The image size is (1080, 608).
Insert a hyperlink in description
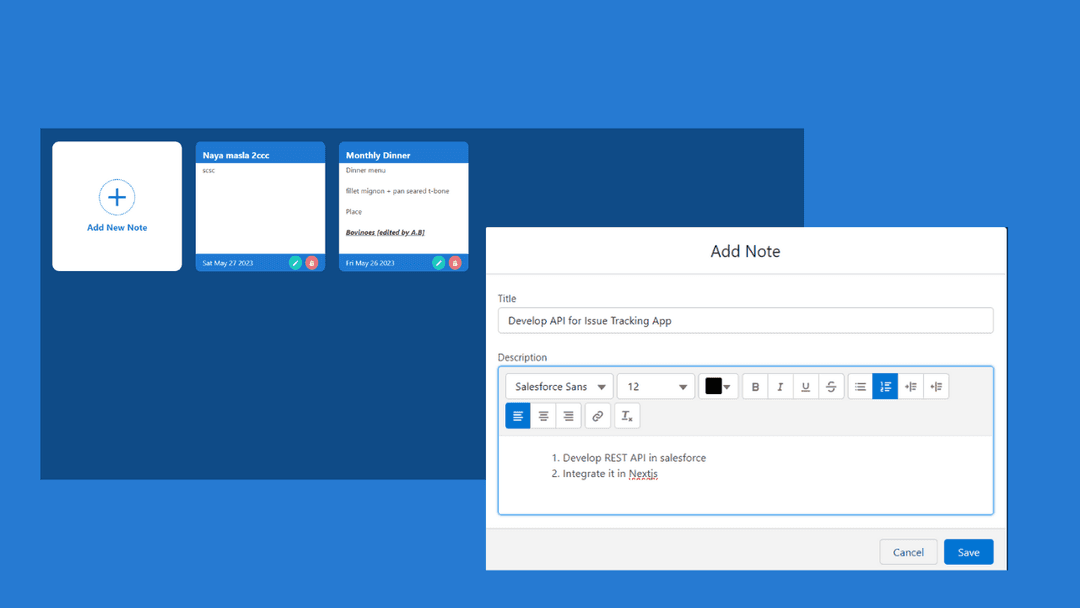click(597, 416)
